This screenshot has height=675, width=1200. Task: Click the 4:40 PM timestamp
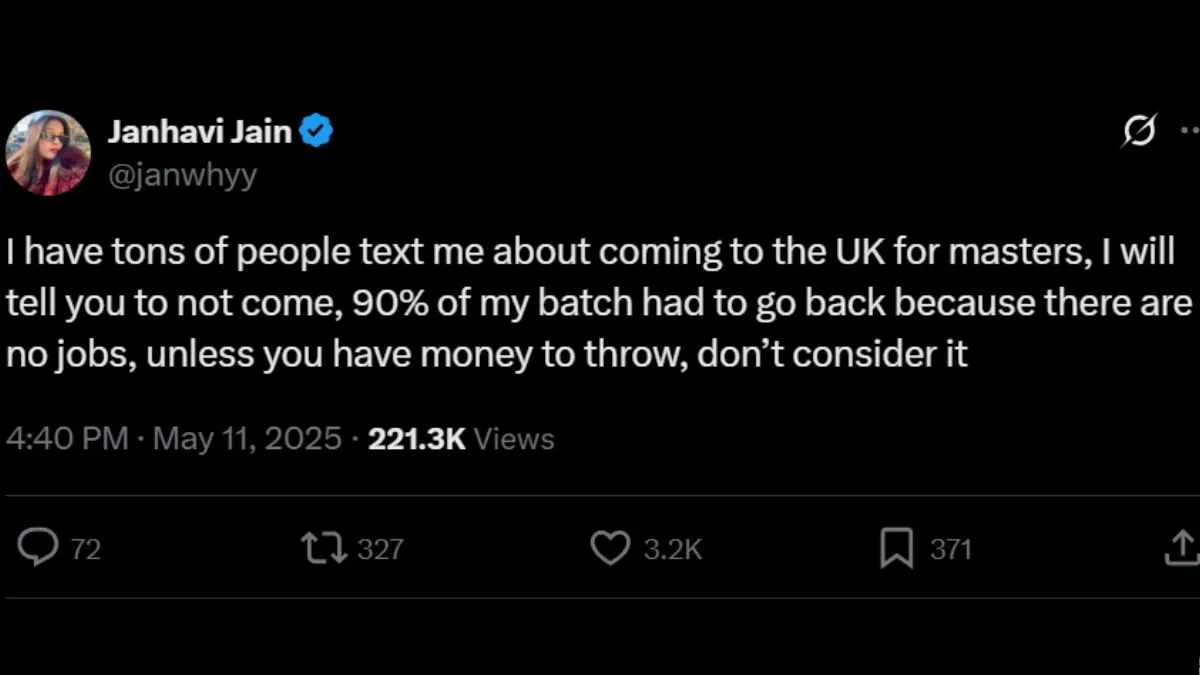(66, 439)
